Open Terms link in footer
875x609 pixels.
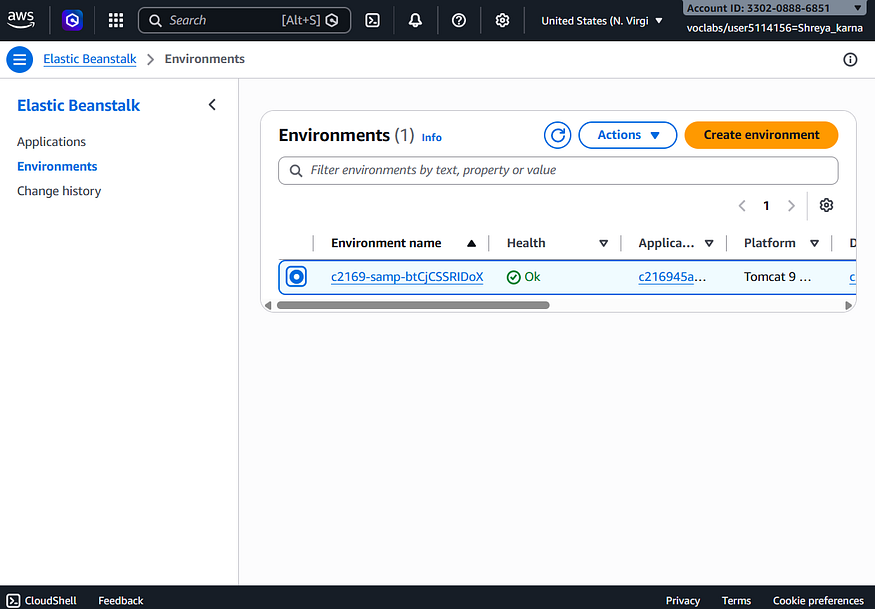tap(736, 601)
